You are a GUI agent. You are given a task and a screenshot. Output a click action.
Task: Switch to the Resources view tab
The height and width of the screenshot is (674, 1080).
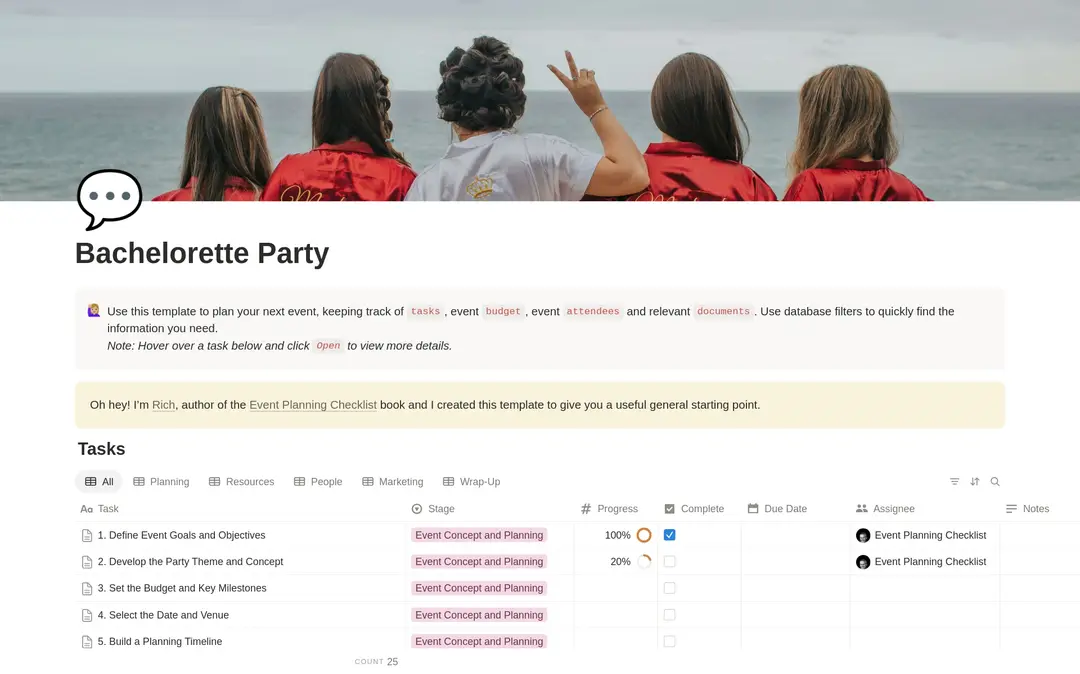pos(242,482)
